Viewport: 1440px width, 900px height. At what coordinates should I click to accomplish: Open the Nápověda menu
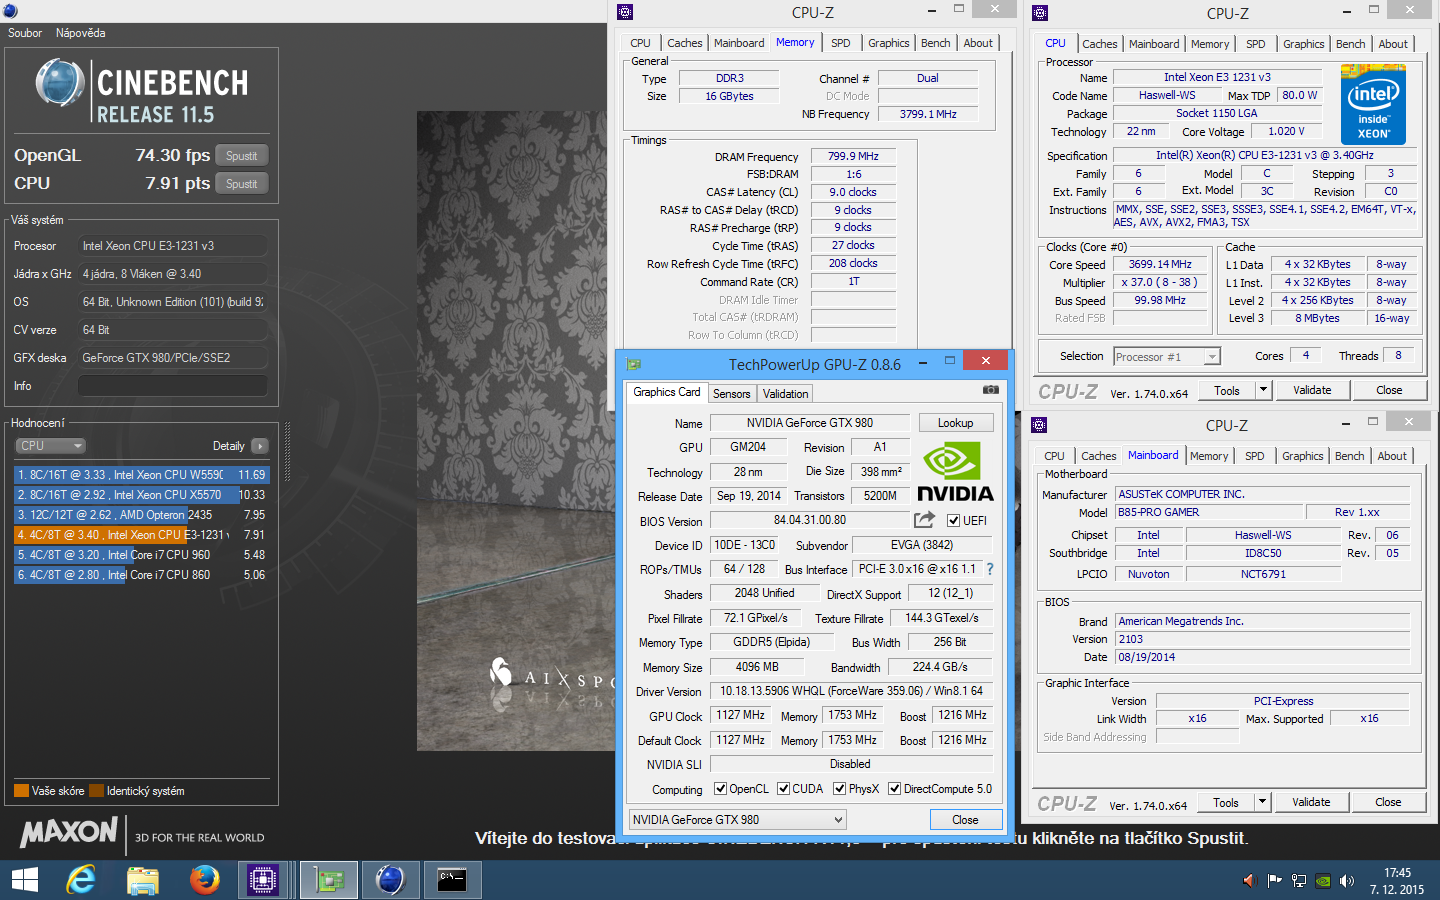pos(80,33)
